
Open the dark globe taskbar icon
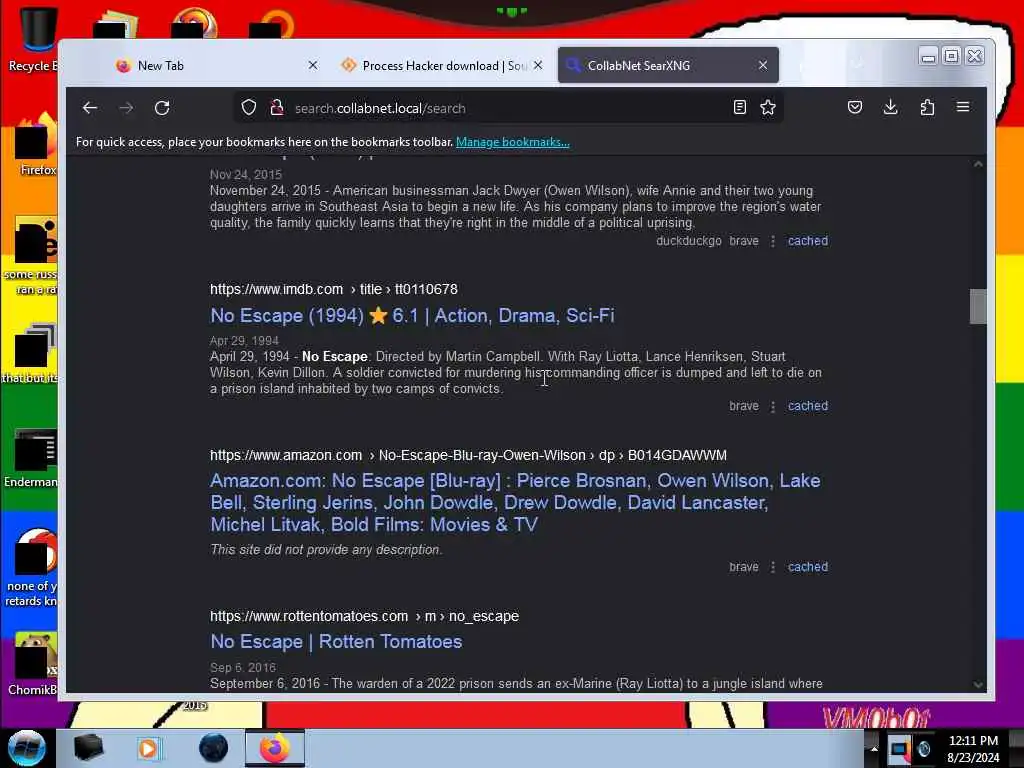(214, 748)
